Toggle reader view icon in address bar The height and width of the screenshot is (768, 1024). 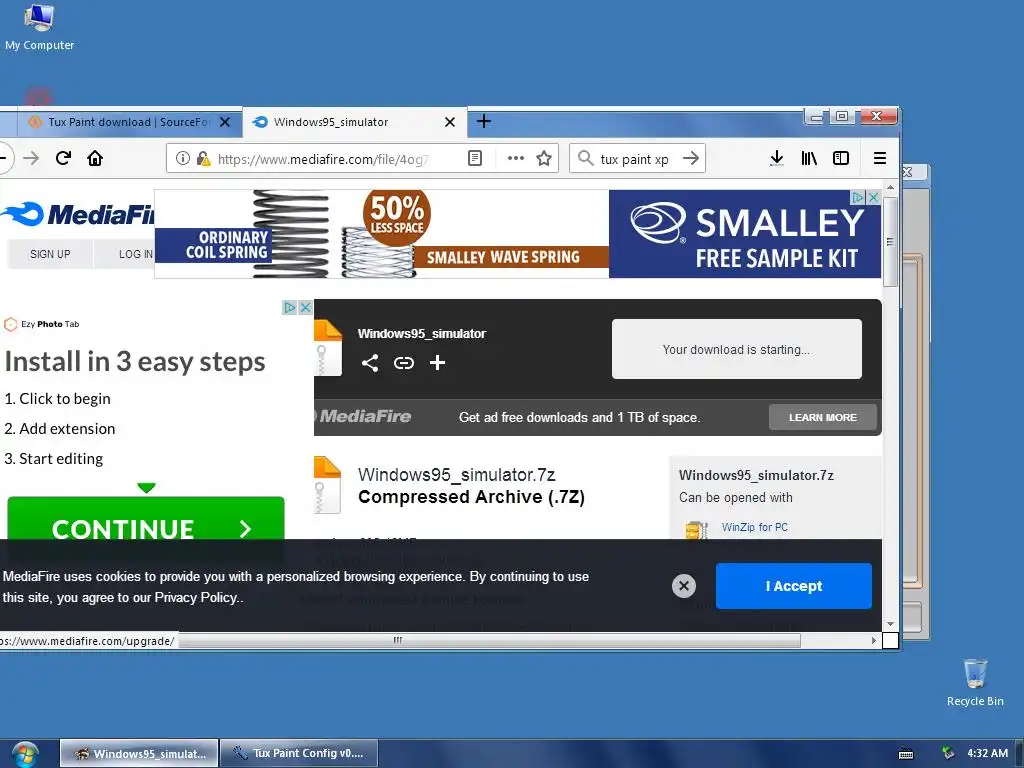pos(475,158)
